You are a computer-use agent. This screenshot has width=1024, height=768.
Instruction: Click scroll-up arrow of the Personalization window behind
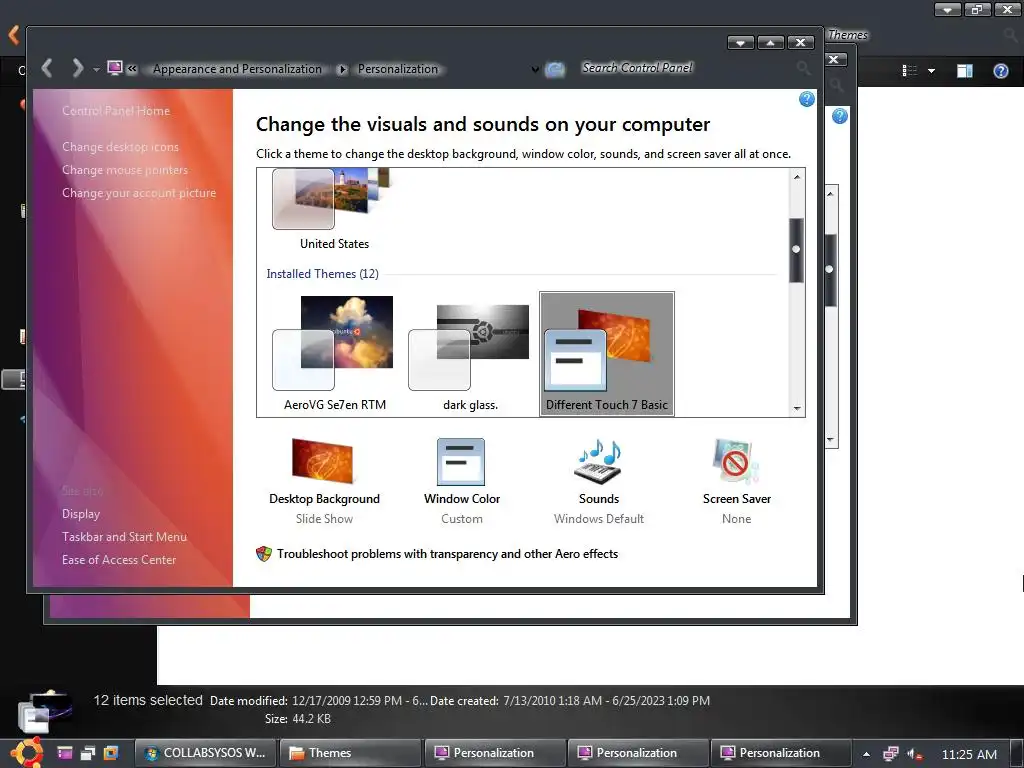[x=831, y=193]
